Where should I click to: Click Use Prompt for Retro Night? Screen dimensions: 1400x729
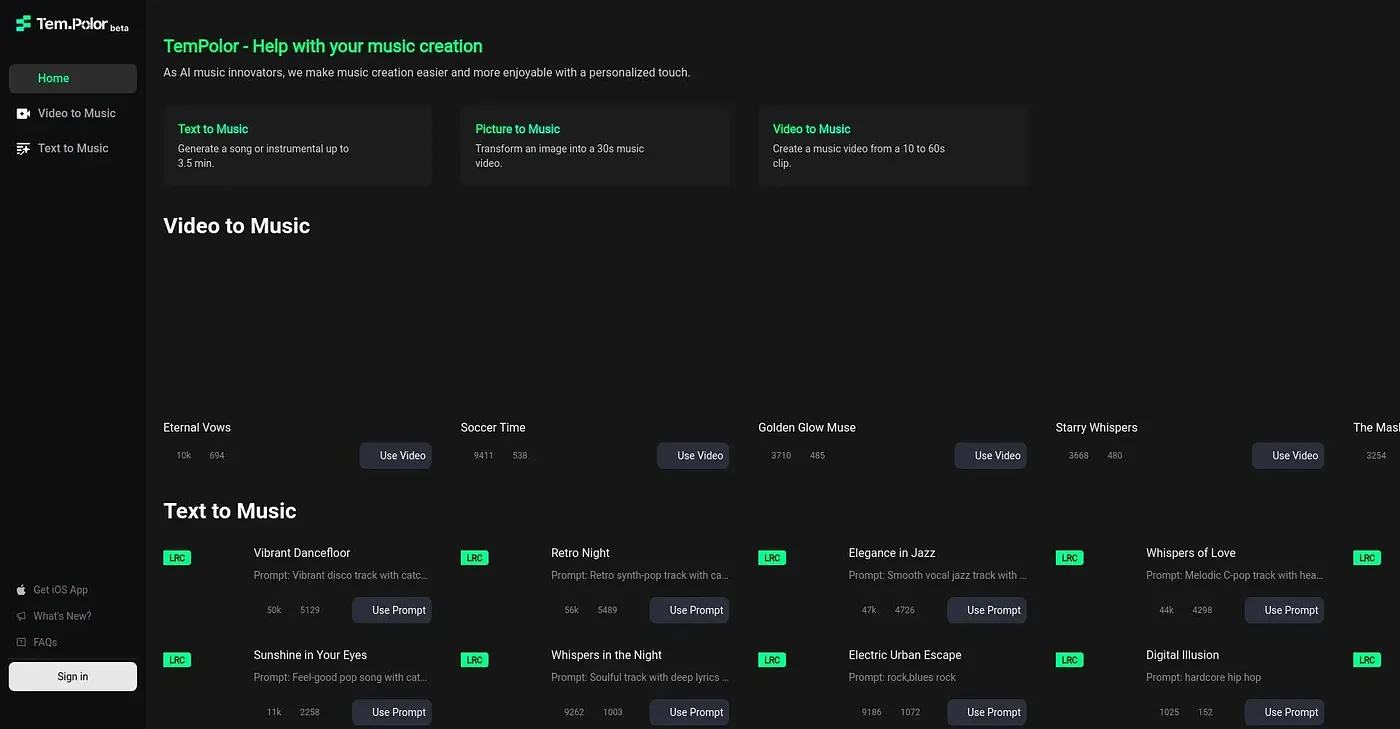(690, 610)
